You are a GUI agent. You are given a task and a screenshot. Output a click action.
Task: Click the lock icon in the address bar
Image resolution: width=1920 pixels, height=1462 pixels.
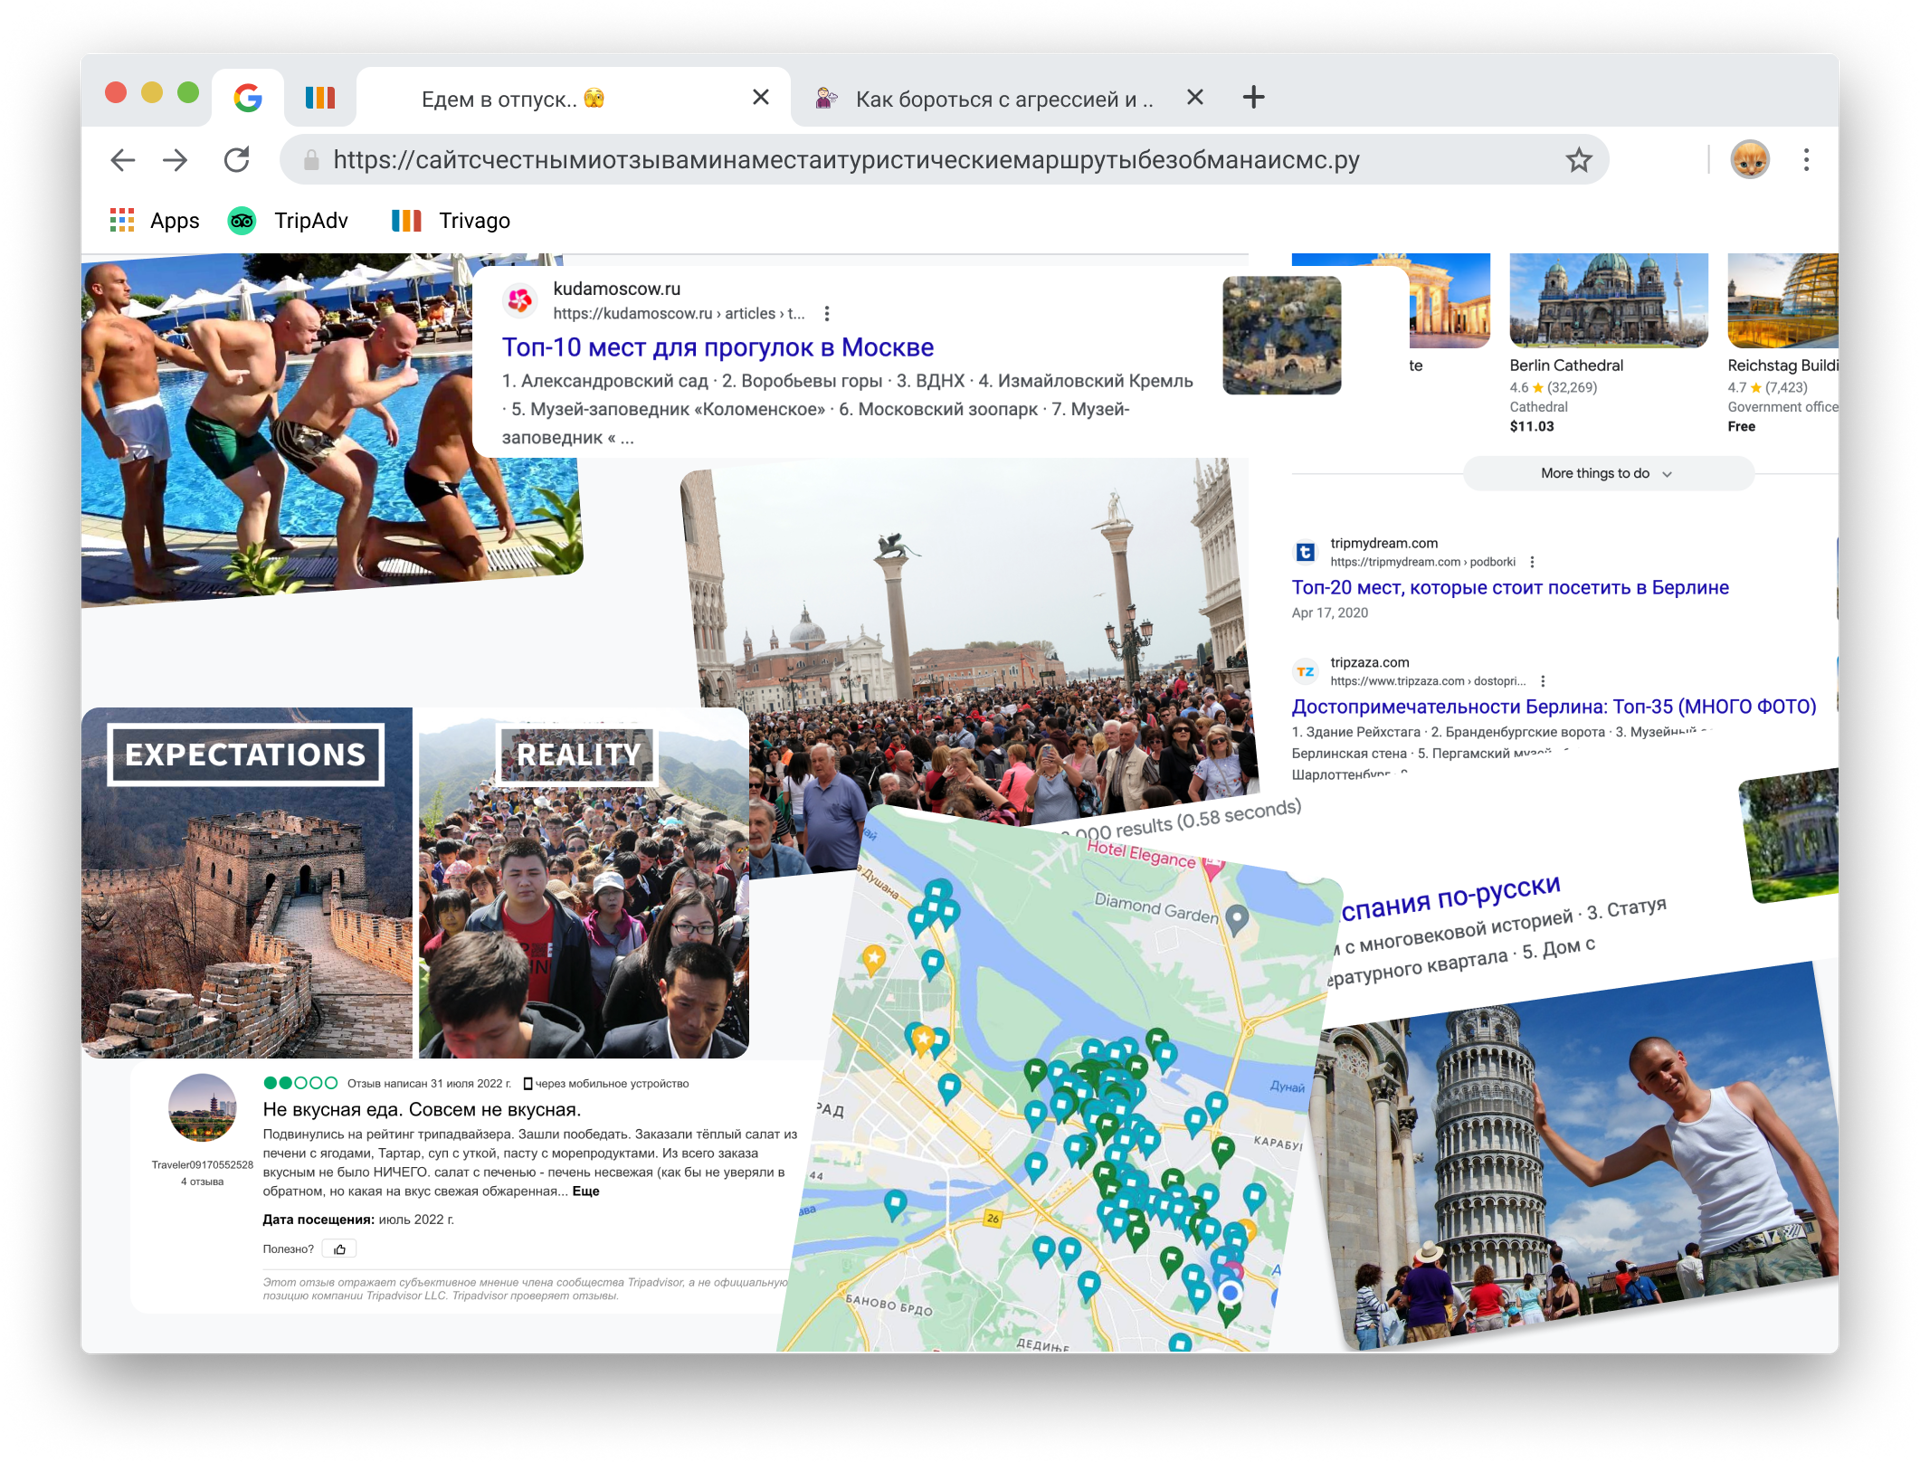click(311, 160)
